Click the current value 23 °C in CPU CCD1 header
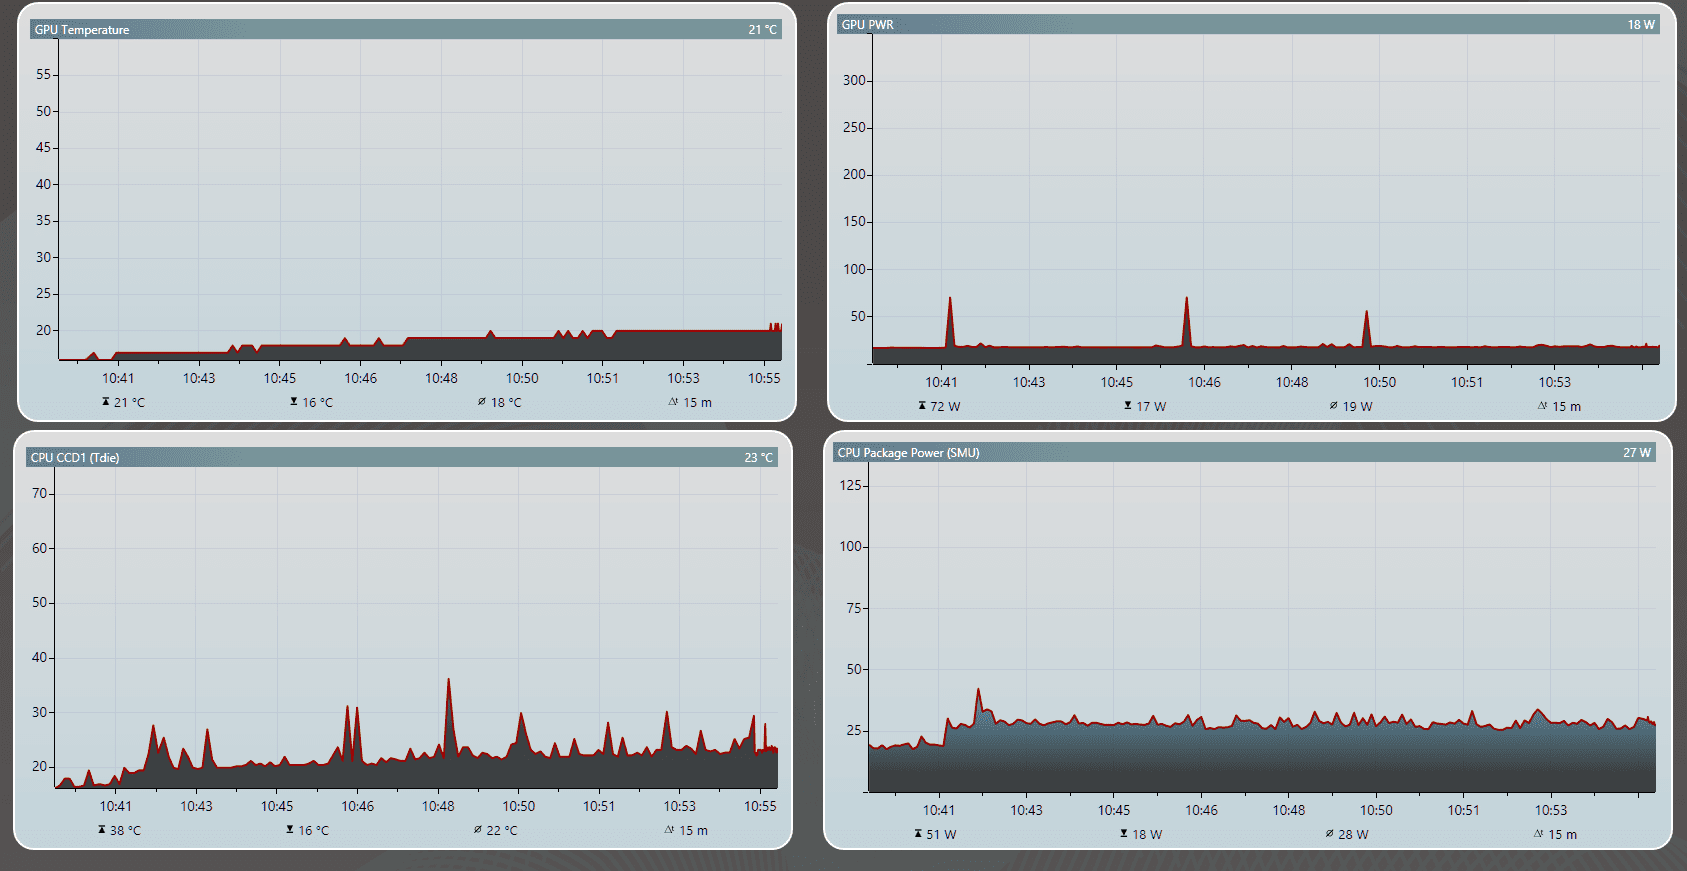The height and width of the screenshot is (871, 1687). 758,458
